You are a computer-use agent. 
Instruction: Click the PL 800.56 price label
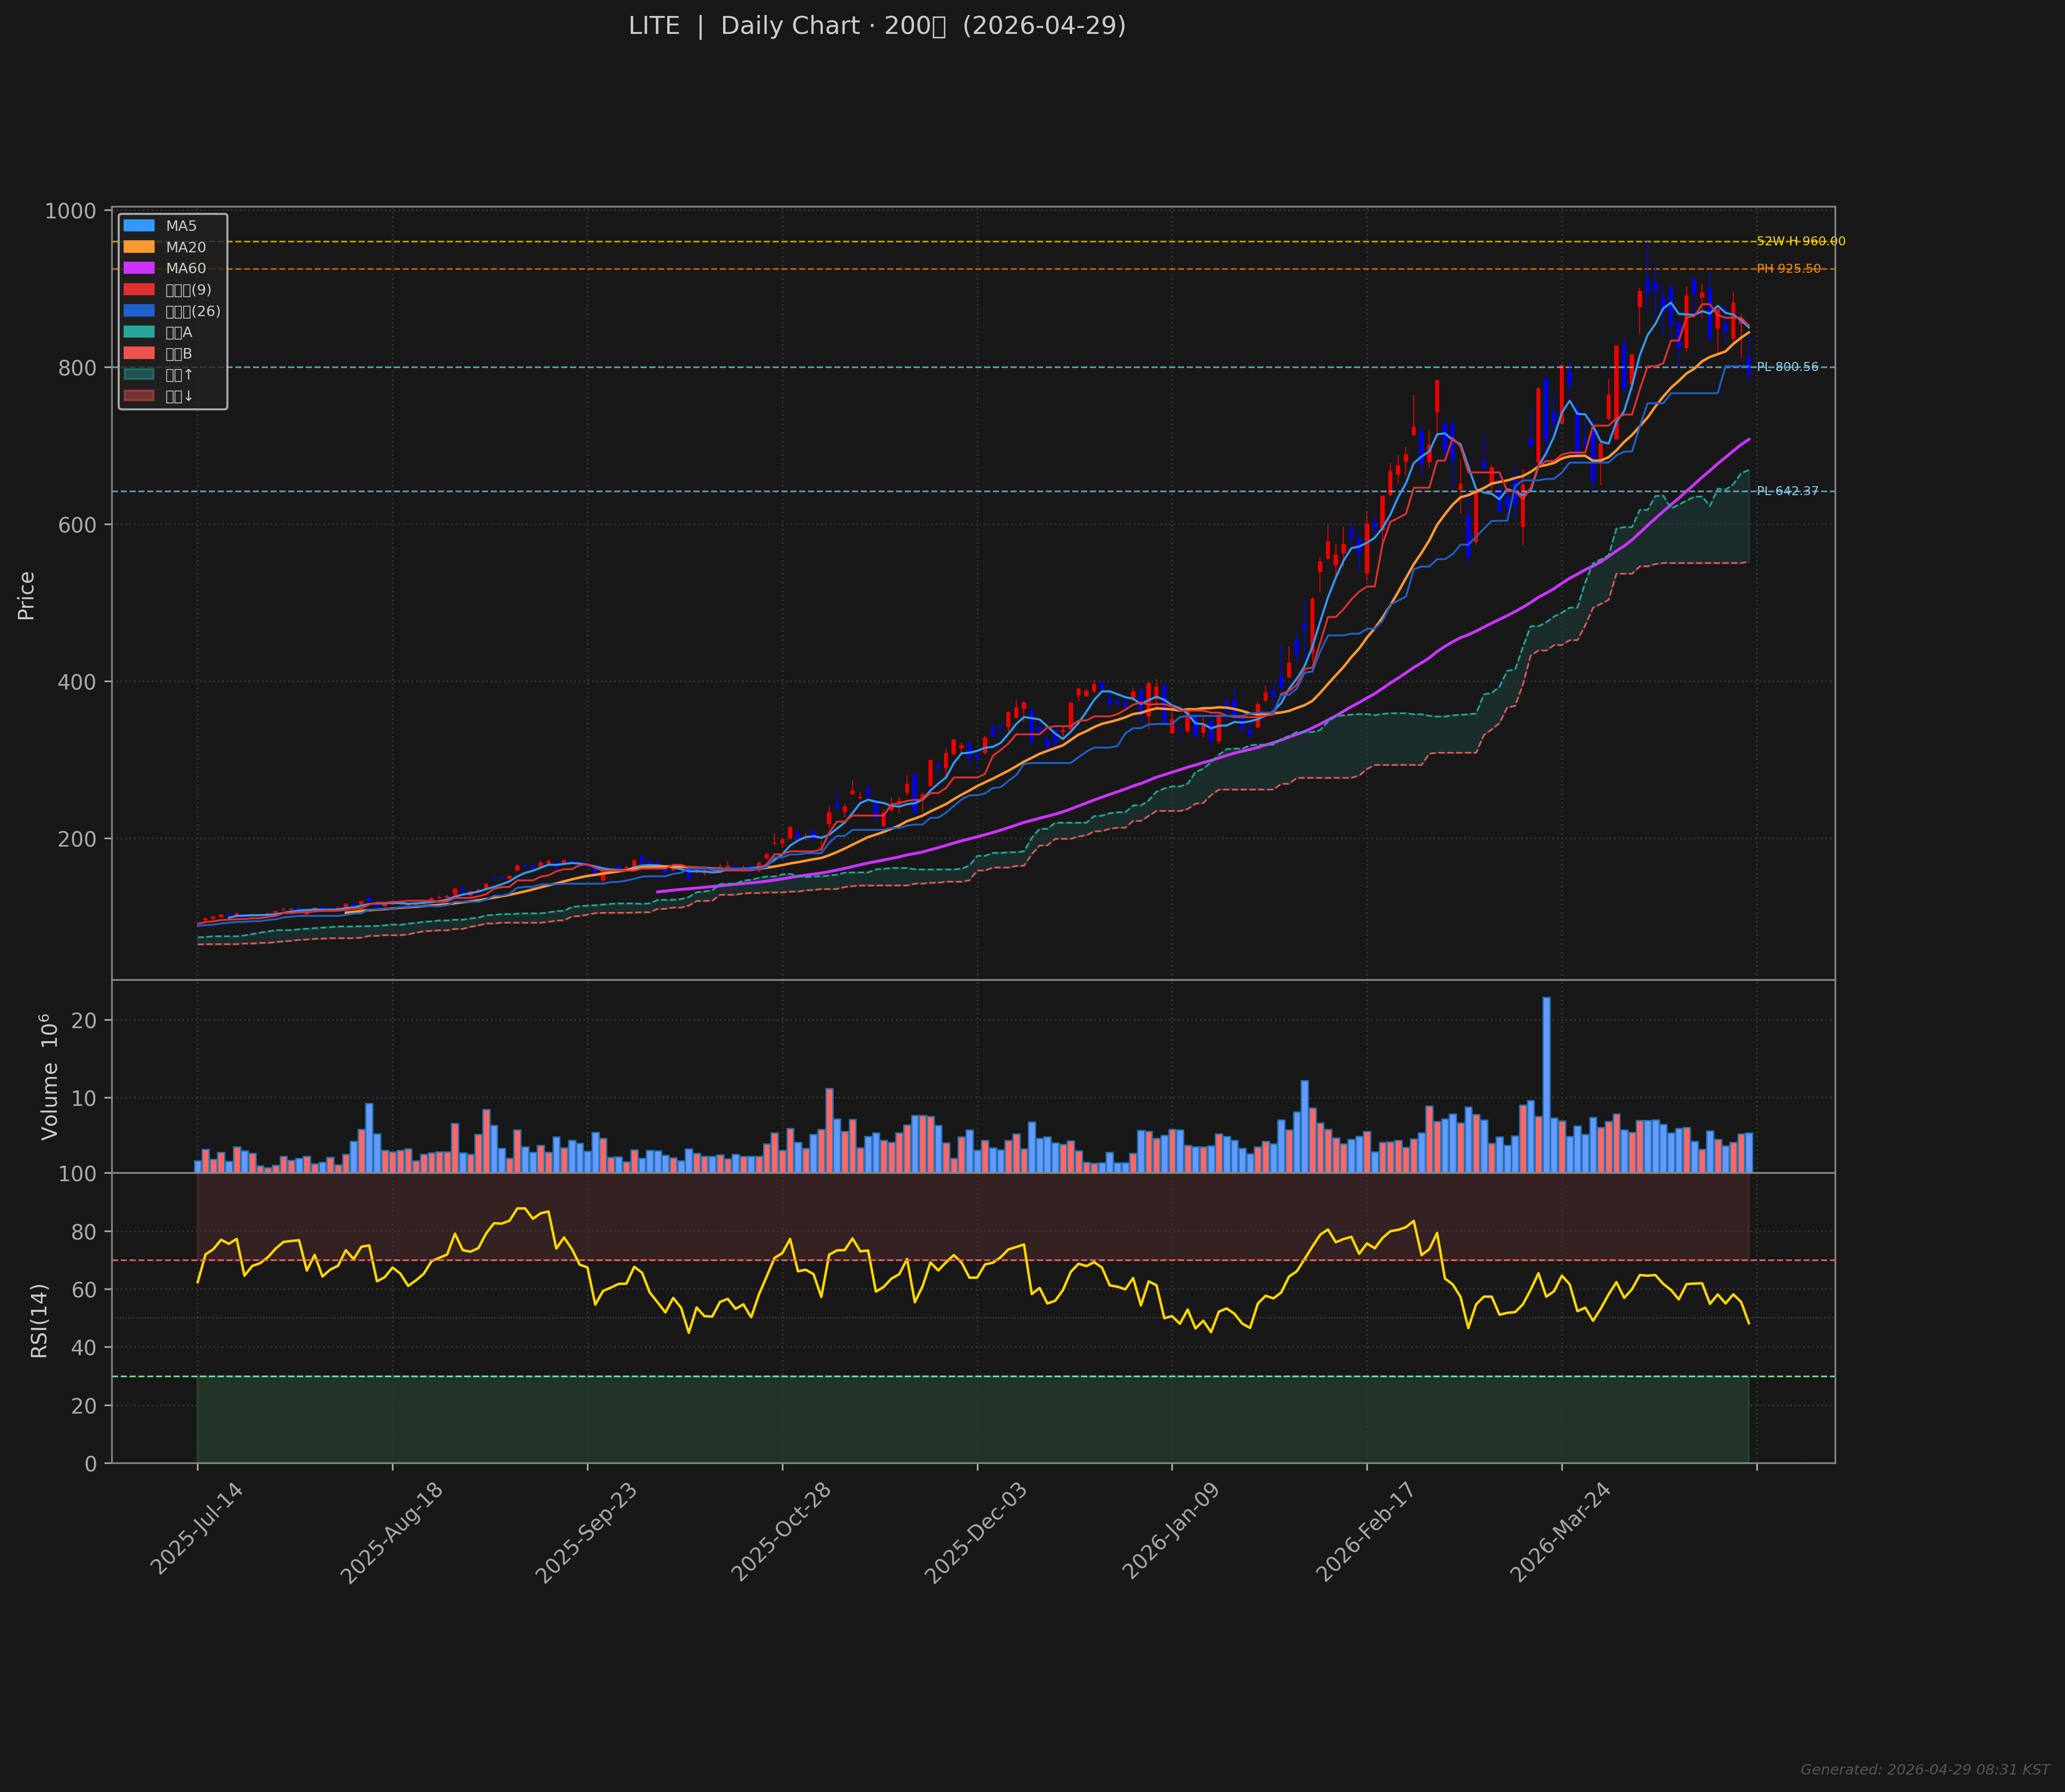point(1787,367)
